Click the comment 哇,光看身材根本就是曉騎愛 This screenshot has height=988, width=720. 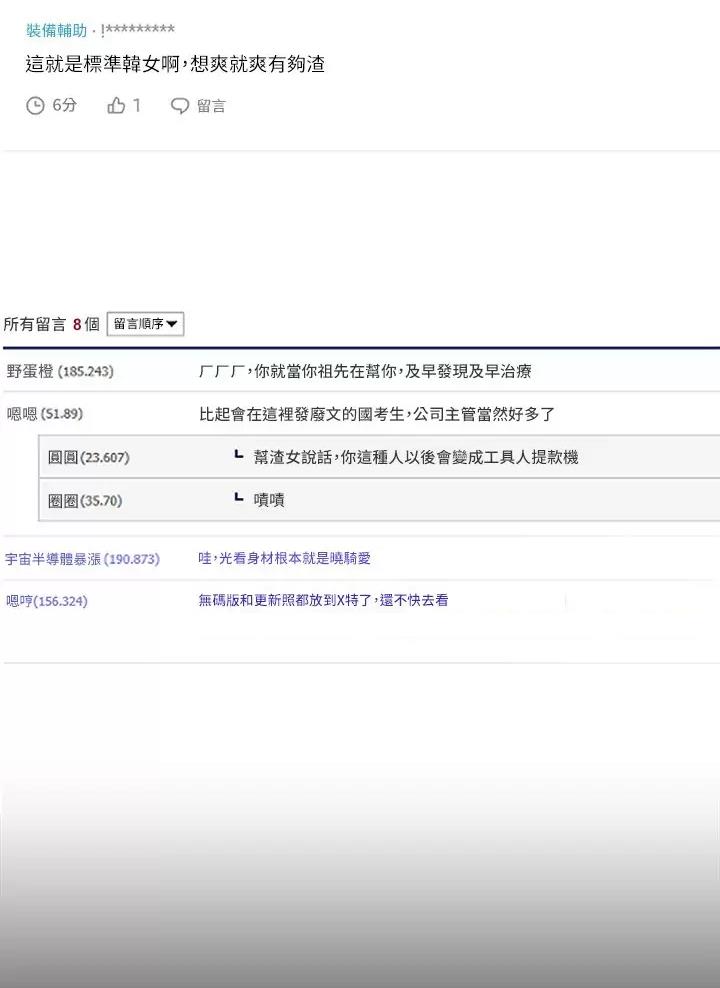click(284, 559)
